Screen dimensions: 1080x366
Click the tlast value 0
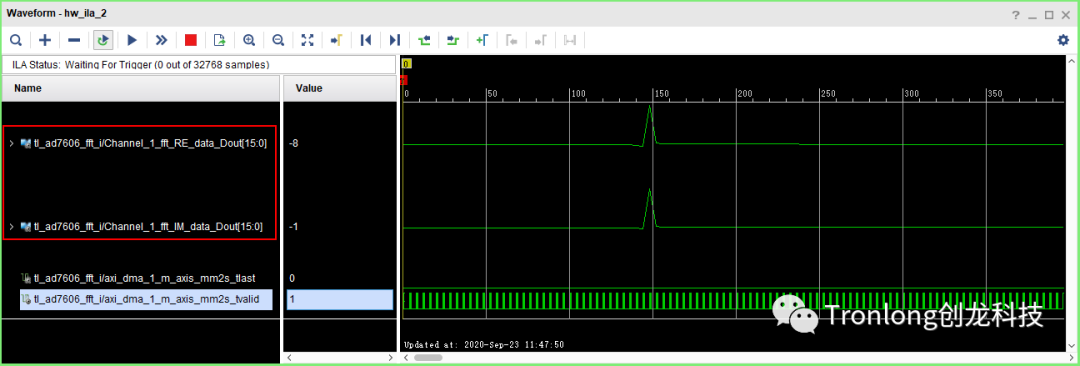292,278
